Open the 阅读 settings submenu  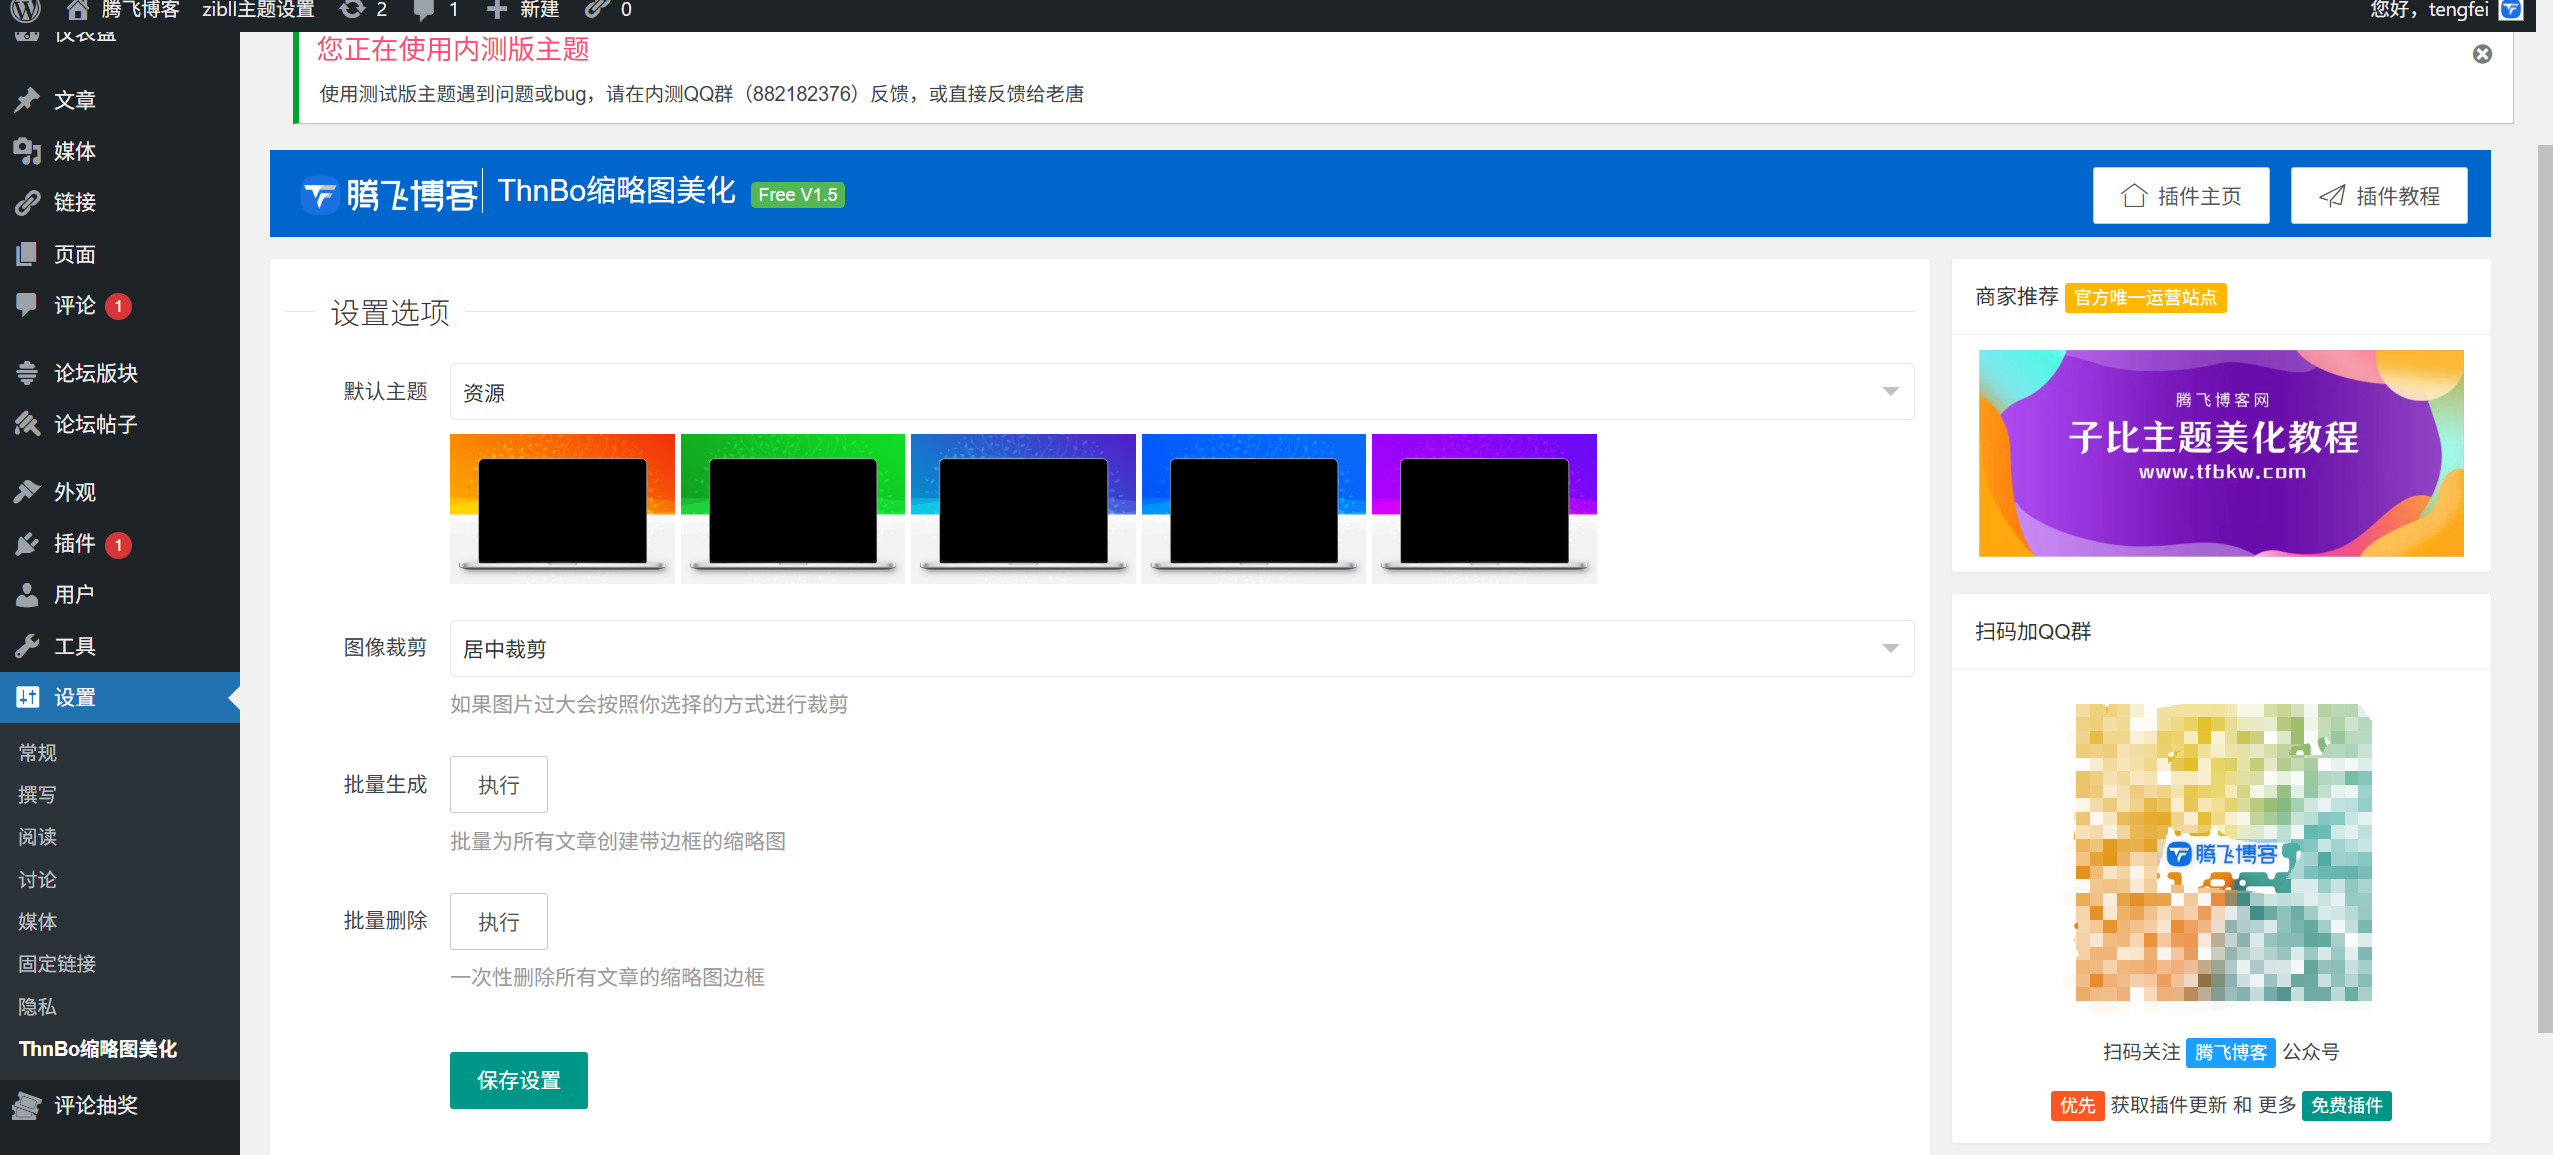[x=37, y=837]
